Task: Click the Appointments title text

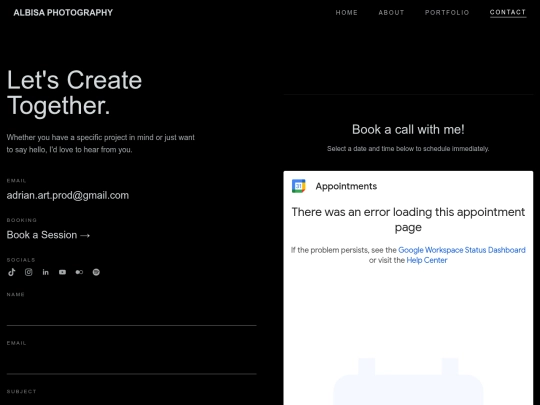Action: [346, 186]
